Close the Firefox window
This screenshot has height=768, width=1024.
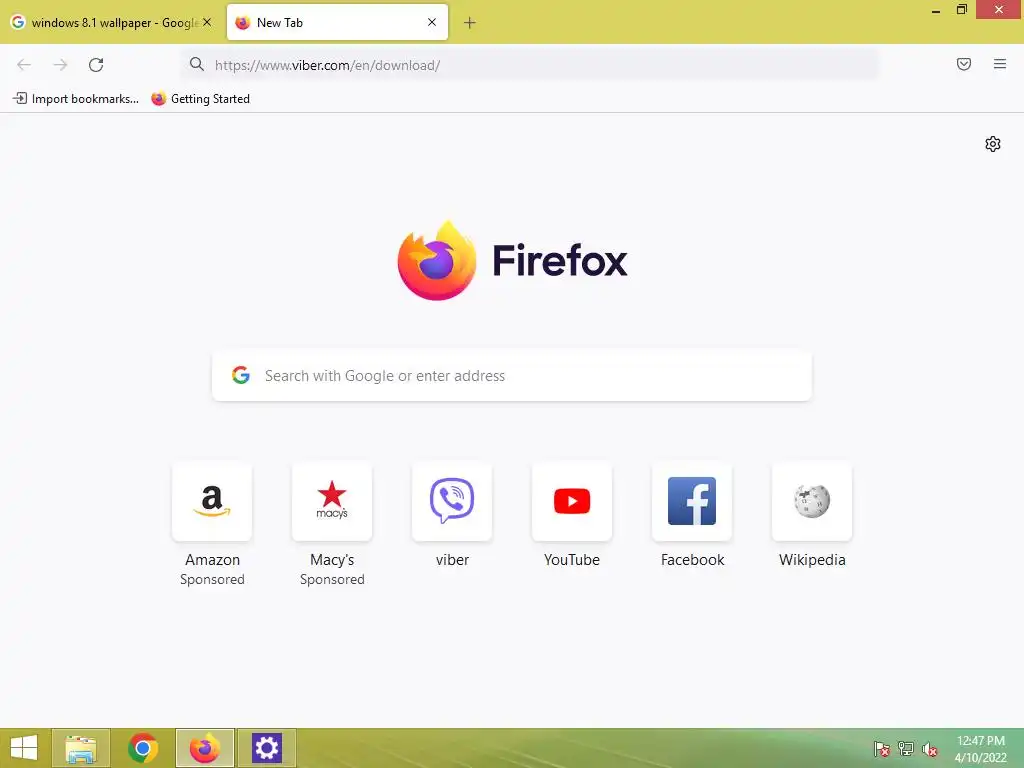pos(999,10)
